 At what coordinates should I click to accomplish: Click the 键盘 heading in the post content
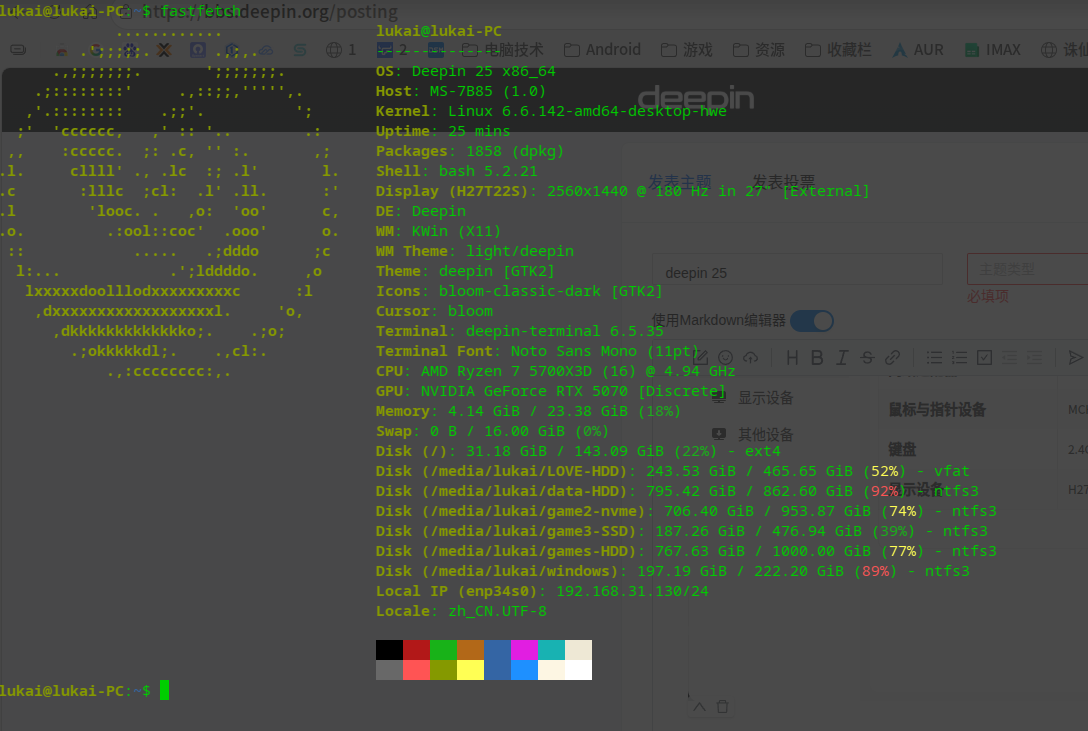902,449
